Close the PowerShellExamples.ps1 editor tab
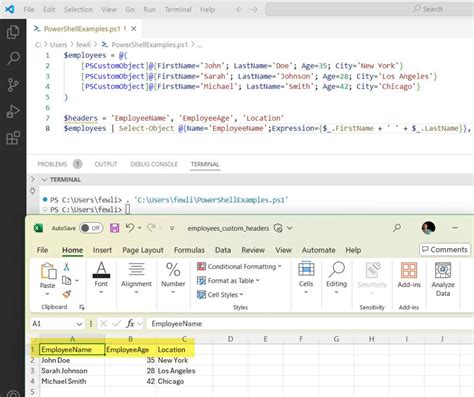The width and height of the screenshot is (474, 397). [134, 29]
